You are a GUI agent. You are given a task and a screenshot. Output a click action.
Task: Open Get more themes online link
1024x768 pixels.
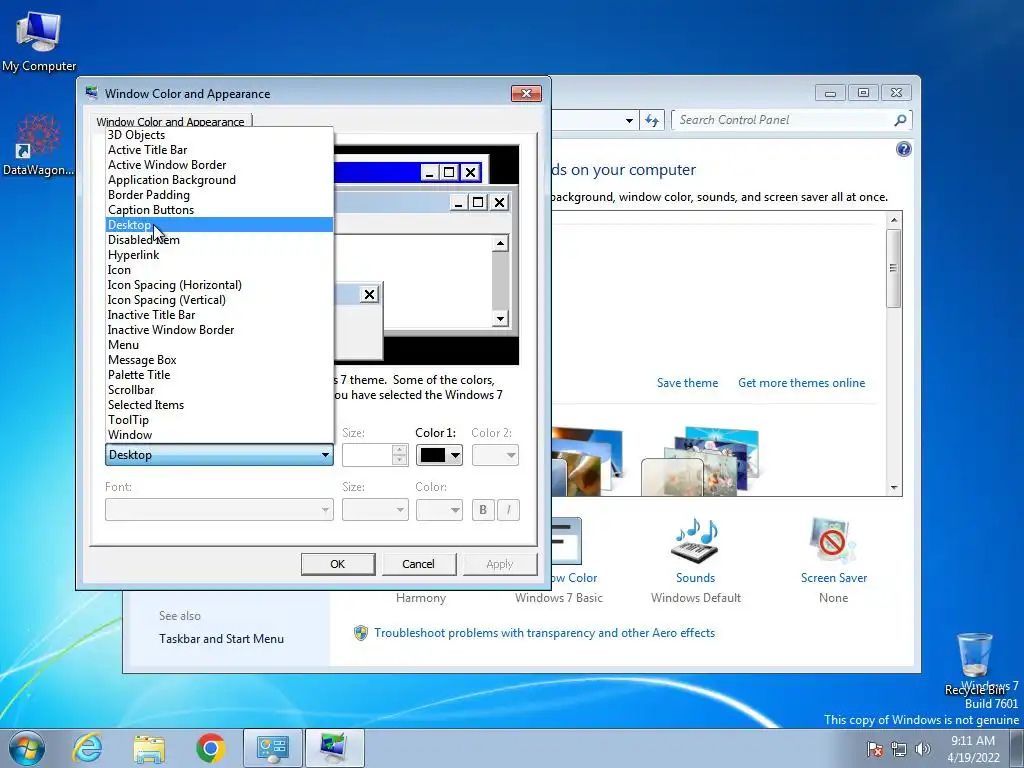click(x=801, y=383)
